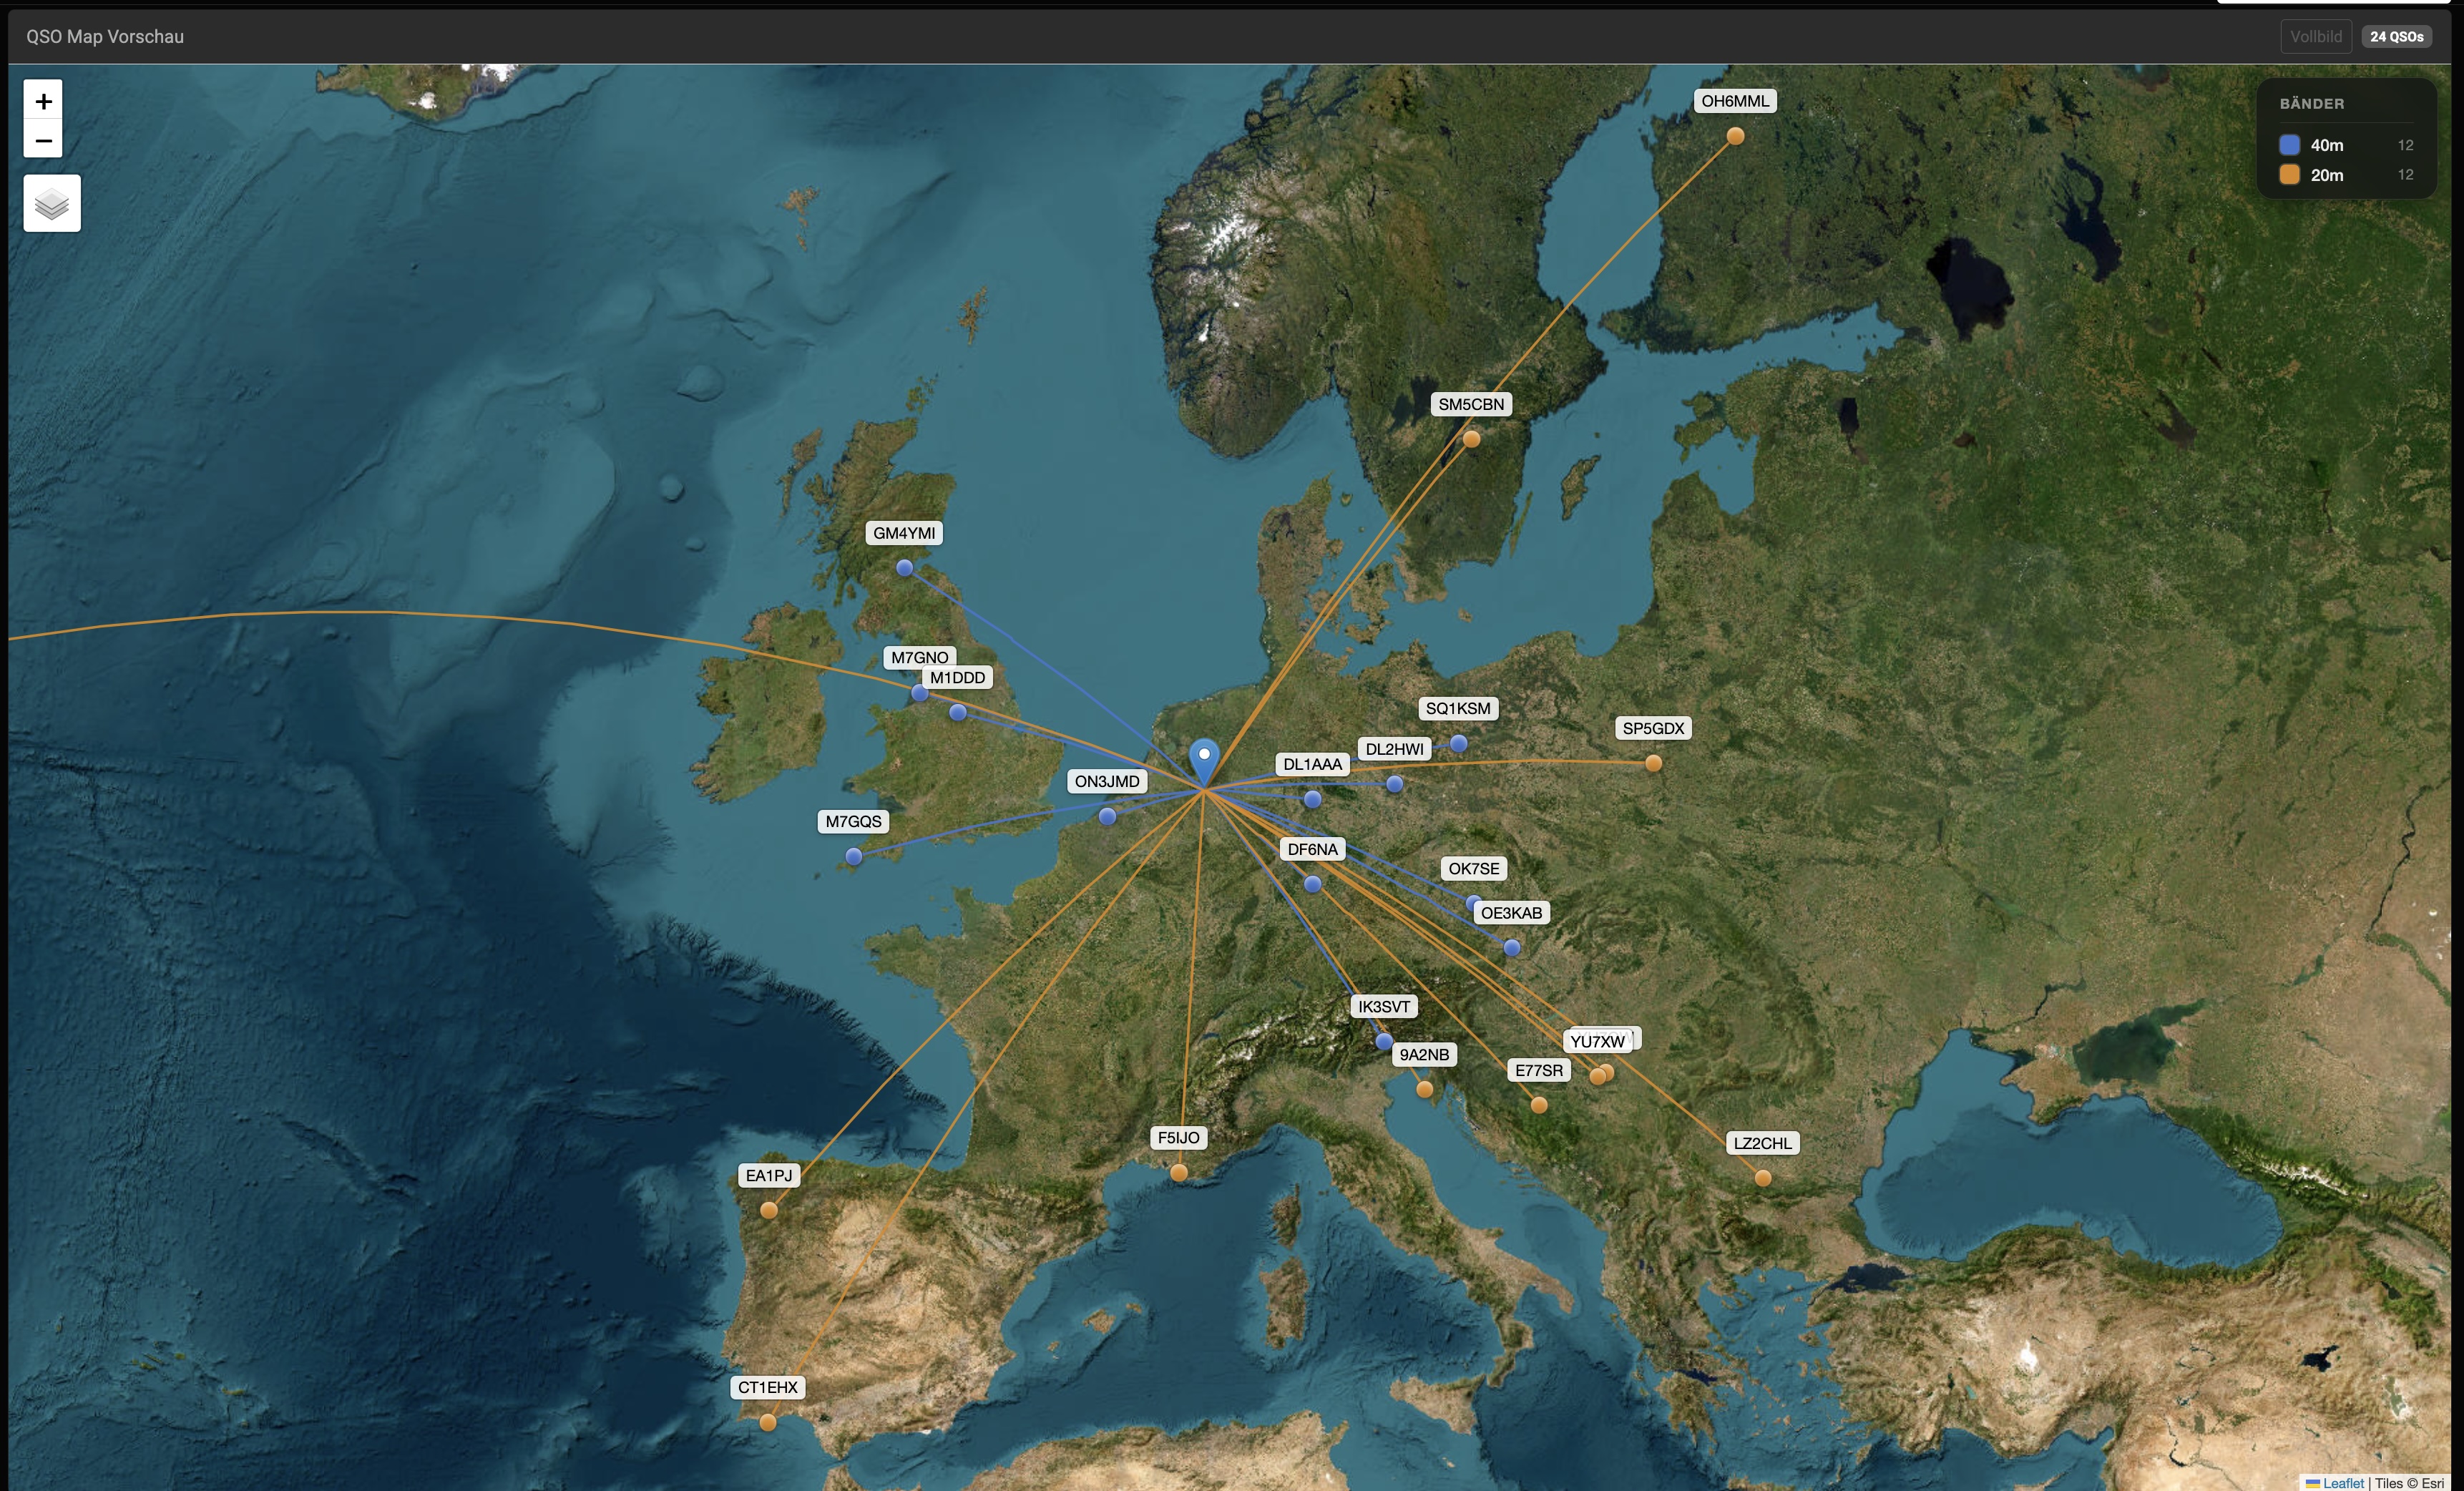Click the SM5CBN callsign label
Screen dimensions: 2464x1491
(x=1471, y=404)
